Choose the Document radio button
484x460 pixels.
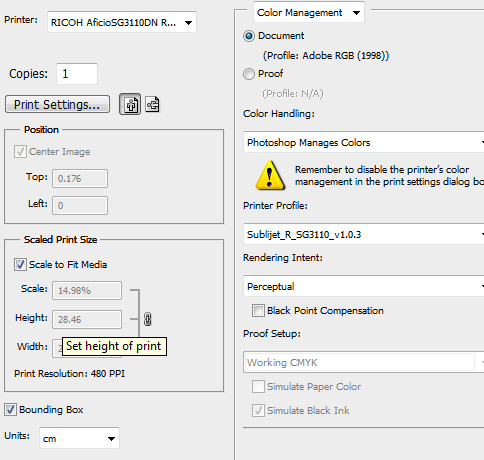(249, 36)
